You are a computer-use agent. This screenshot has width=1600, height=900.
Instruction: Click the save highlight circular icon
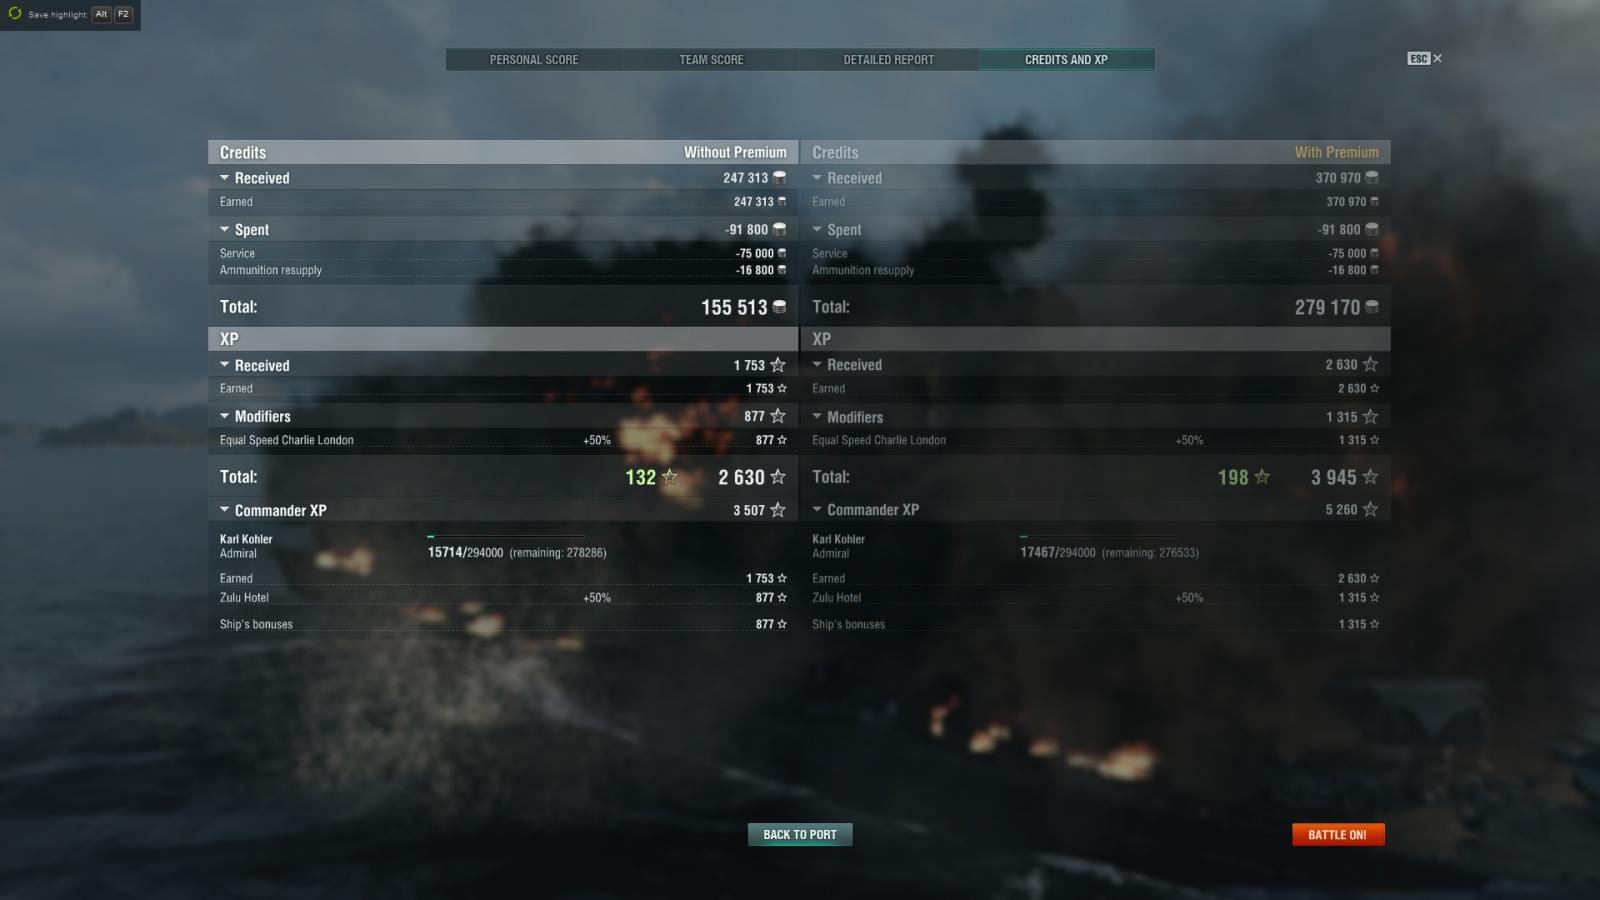pyautogui.click(x=15, y=14)
